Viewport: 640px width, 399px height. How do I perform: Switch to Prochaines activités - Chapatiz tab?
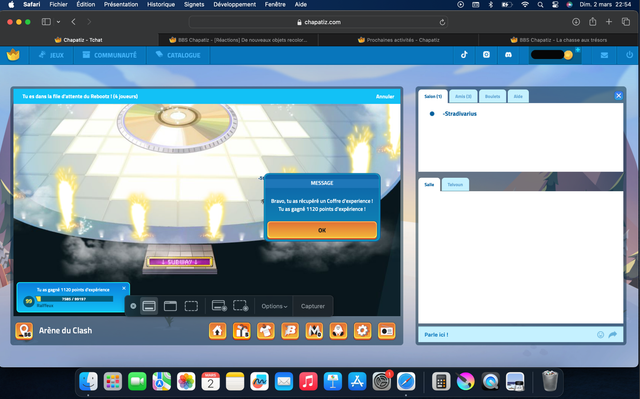coord(398,40)
